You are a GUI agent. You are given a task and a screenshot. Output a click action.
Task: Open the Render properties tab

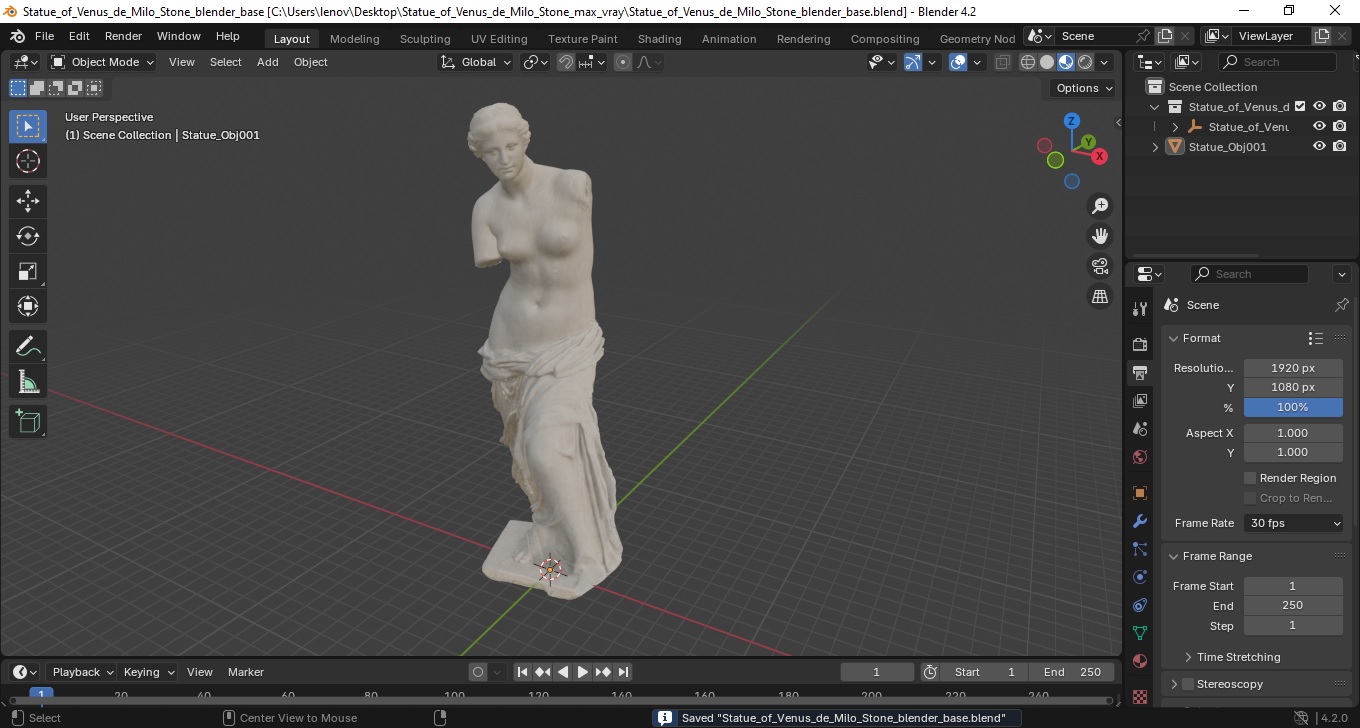point(1140,344)
